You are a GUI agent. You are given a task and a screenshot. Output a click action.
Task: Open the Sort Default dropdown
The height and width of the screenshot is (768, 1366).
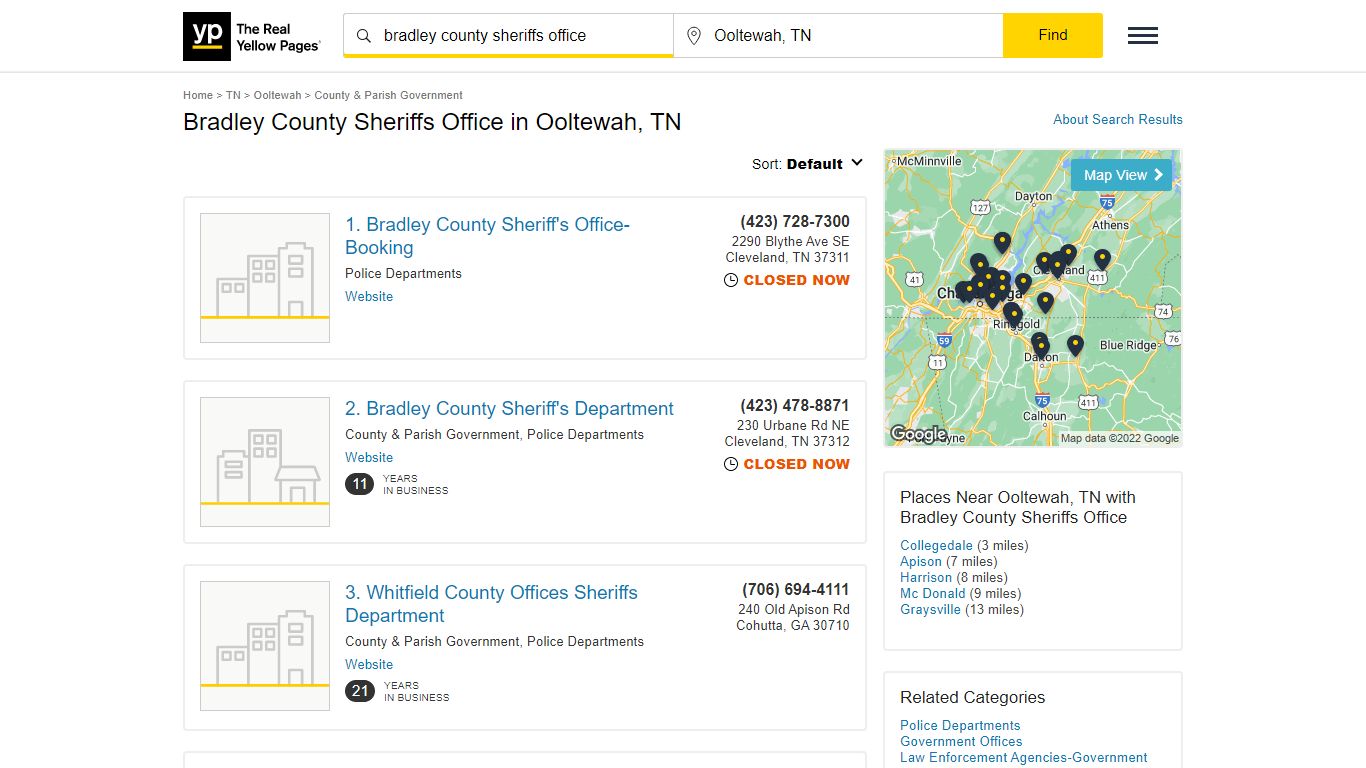[x=808, y=164]
